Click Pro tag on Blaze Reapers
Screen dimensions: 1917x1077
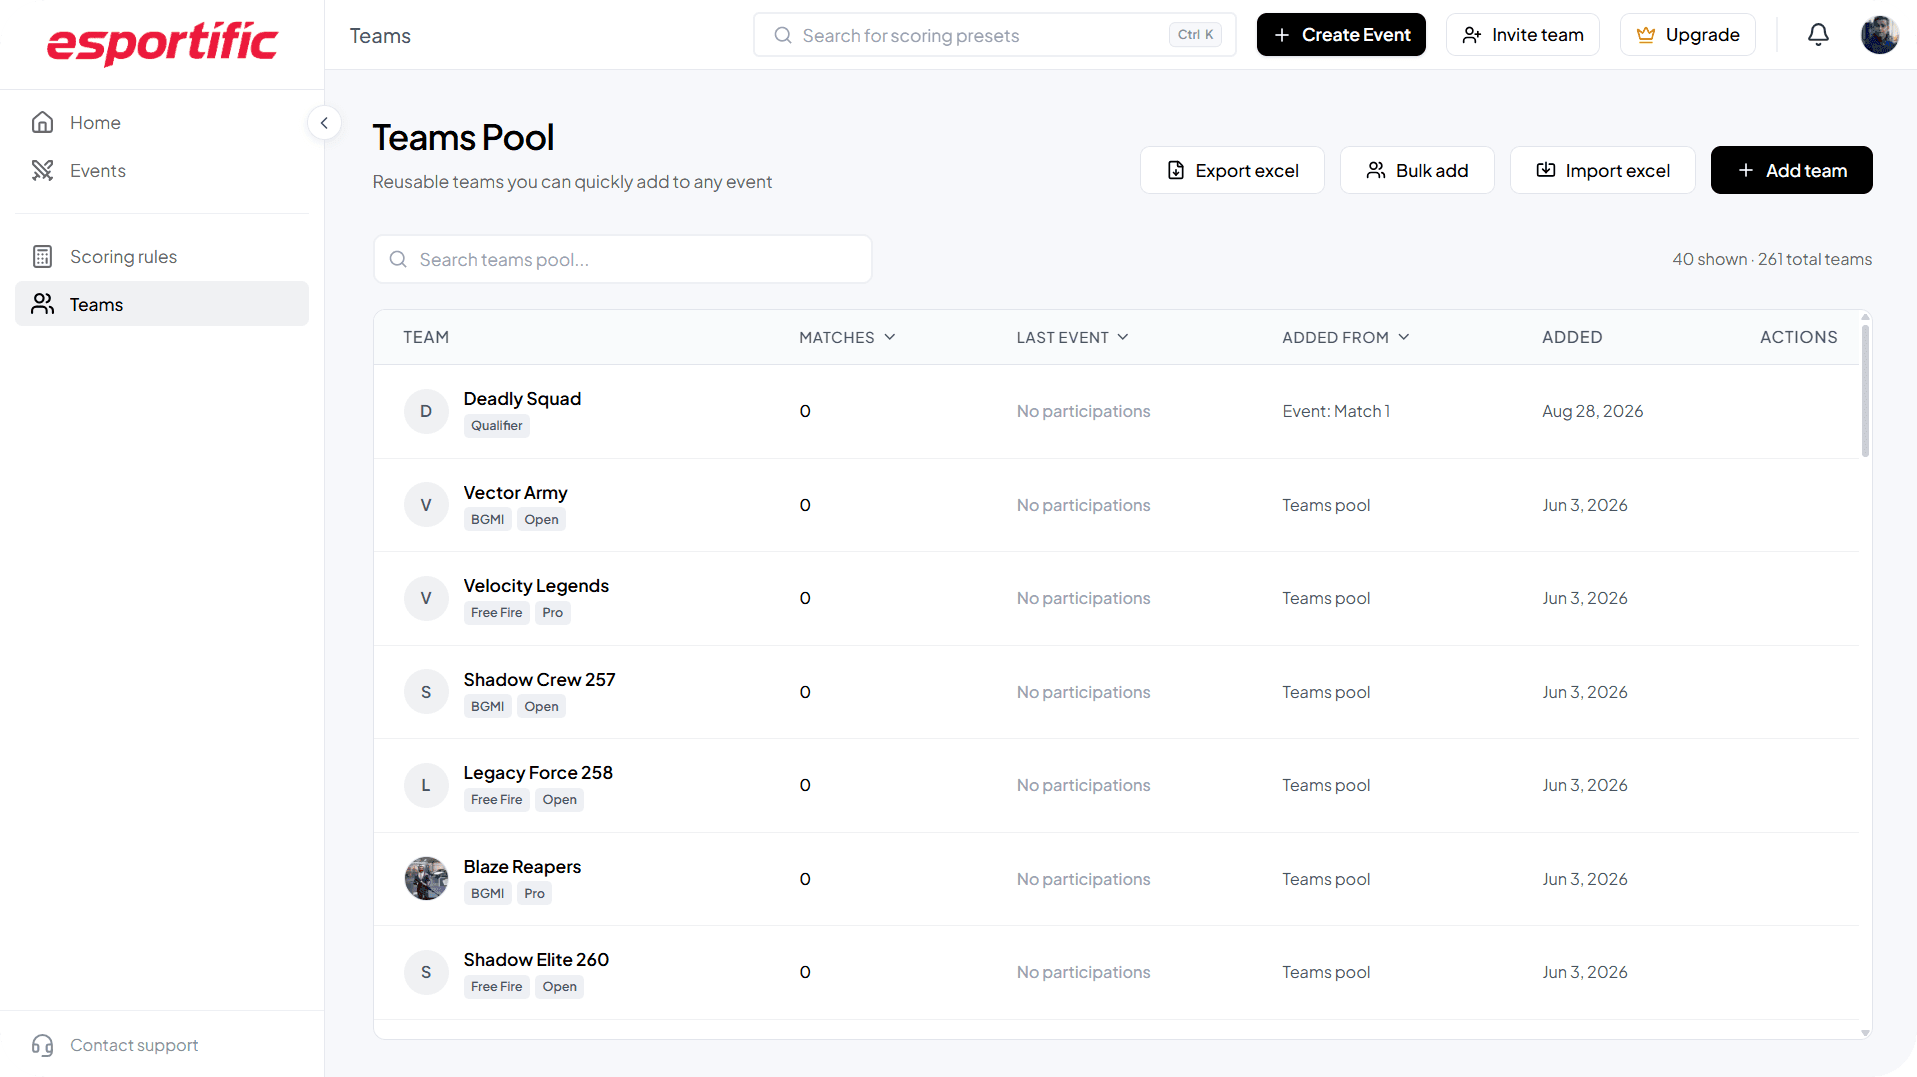point(534,894)
